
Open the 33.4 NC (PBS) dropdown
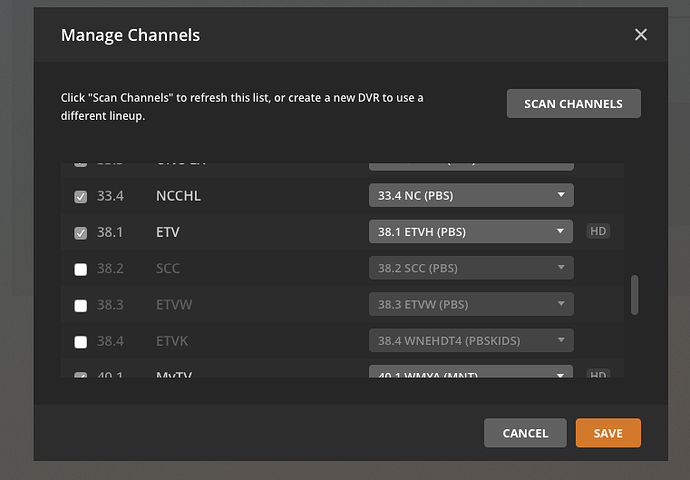[x=471, y=195]
